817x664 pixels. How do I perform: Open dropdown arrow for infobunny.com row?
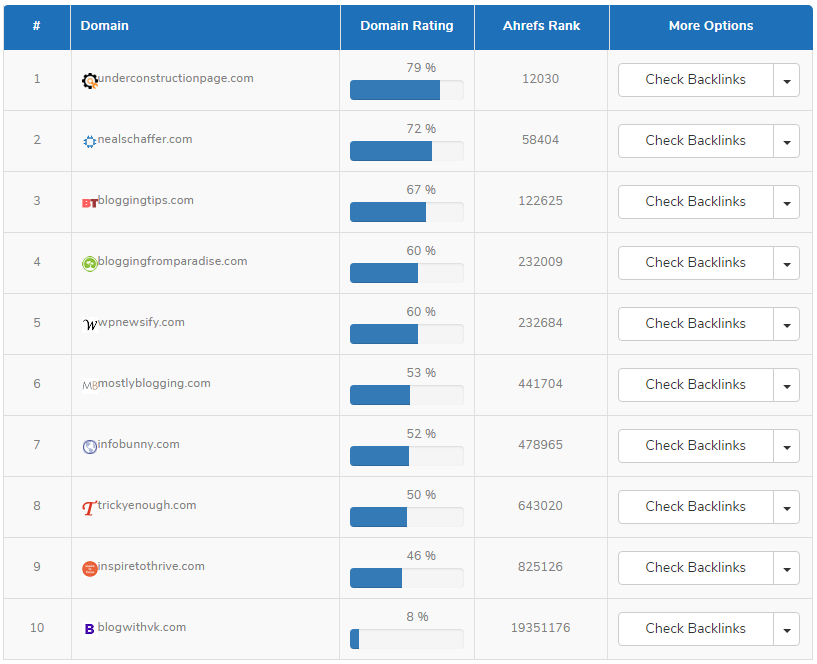click(x=787, y=446)
